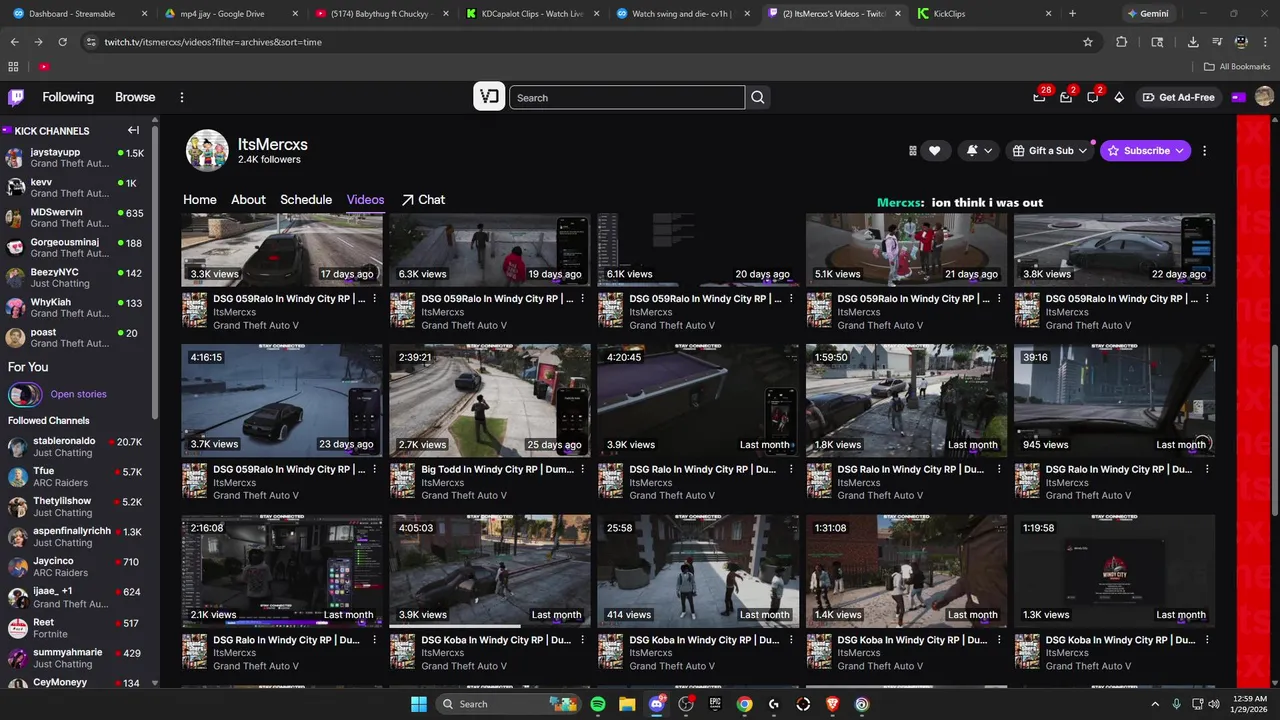Open Epic Games Launcher from the taskbar
1280x720 pixels.
[715, 704]
